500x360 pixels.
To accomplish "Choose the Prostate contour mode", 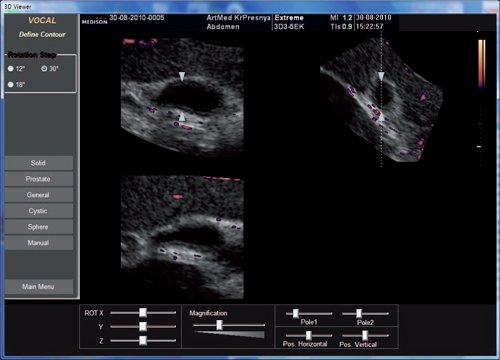I will tap(39, 179).
